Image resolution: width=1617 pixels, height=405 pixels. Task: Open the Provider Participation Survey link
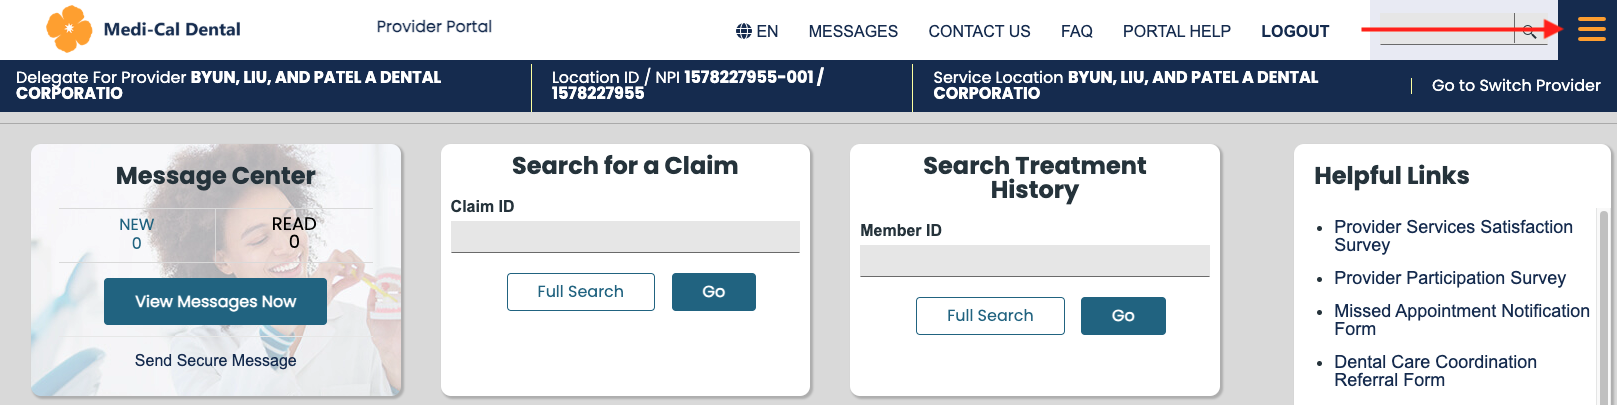click(x=1449, y=278)
